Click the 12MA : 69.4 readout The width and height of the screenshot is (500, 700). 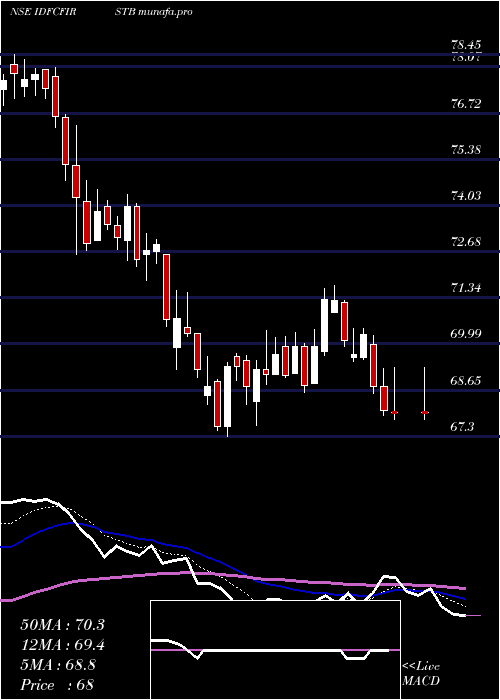(x=62, y=645)
